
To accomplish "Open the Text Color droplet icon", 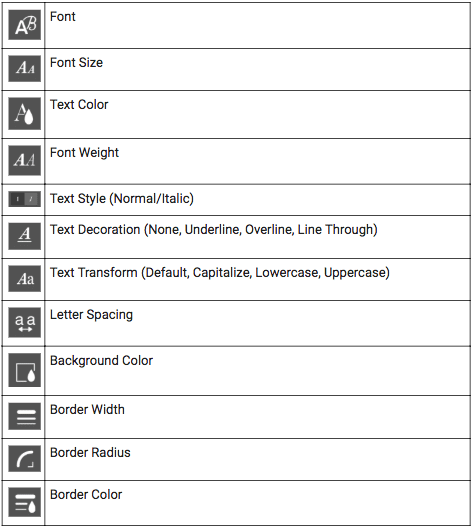I will [25, 114].
